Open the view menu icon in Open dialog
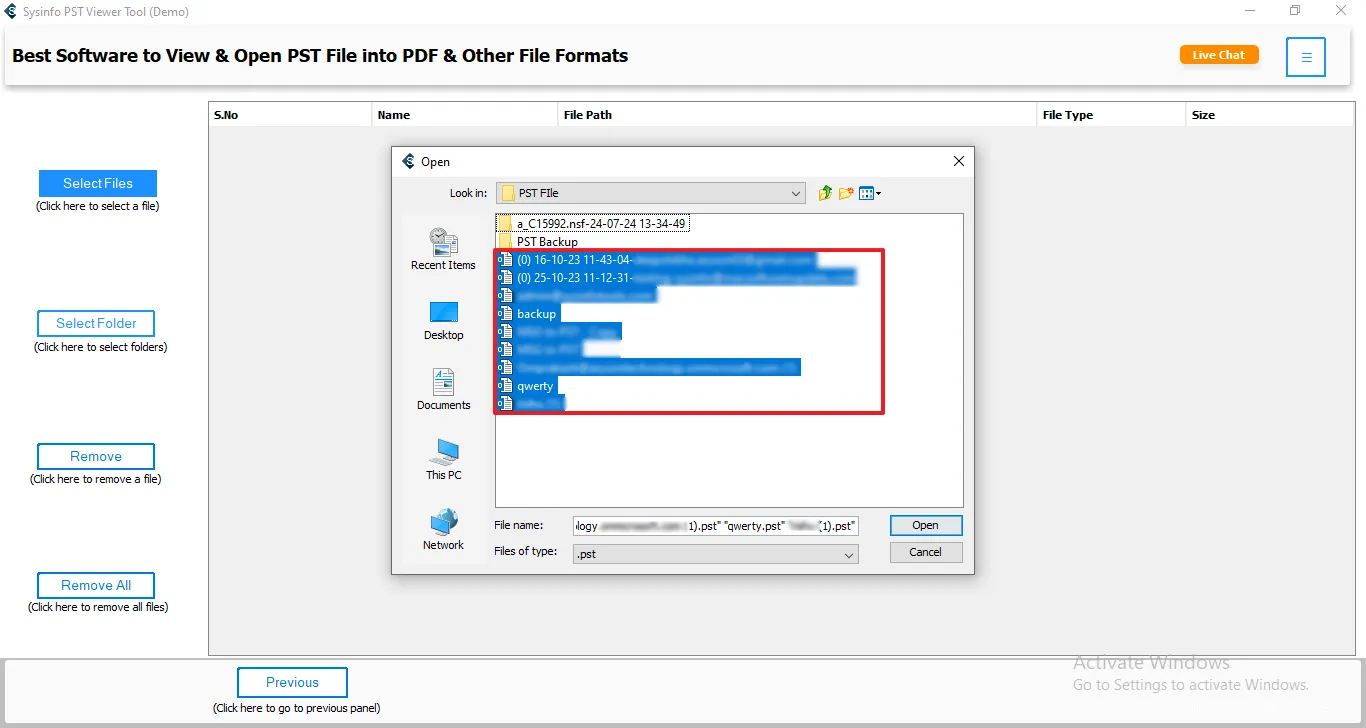Viewport: 1366px width, 728px height. click(x=869, y=193)
